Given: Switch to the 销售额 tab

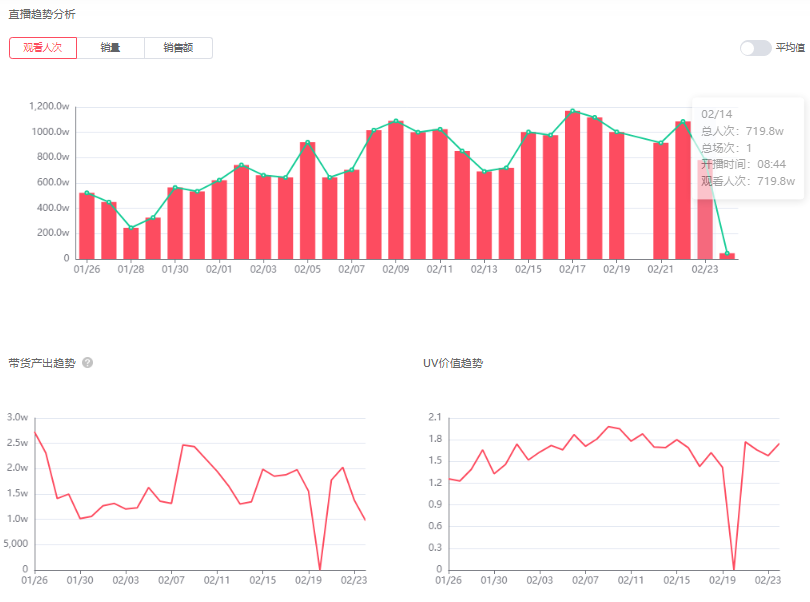Looking at the screenshot, I should click(178, 48).
